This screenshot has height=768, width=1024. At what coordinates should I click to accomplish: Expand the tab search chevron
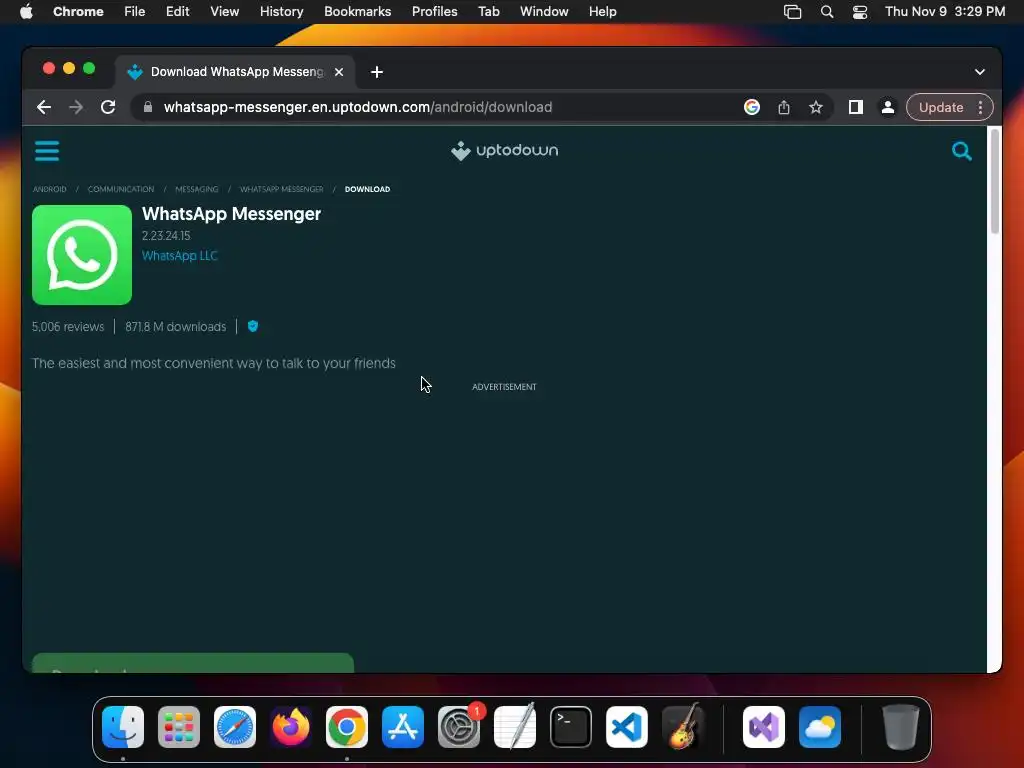980,72
